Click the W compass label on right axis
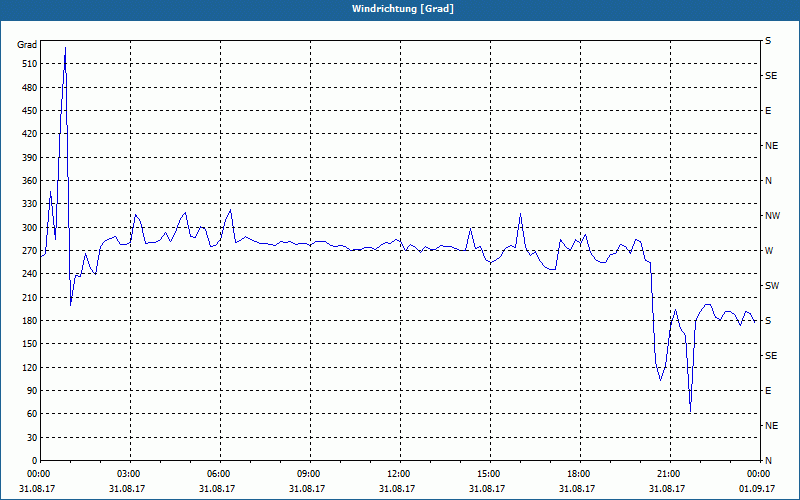800x500 pixels. pos(769,251)
